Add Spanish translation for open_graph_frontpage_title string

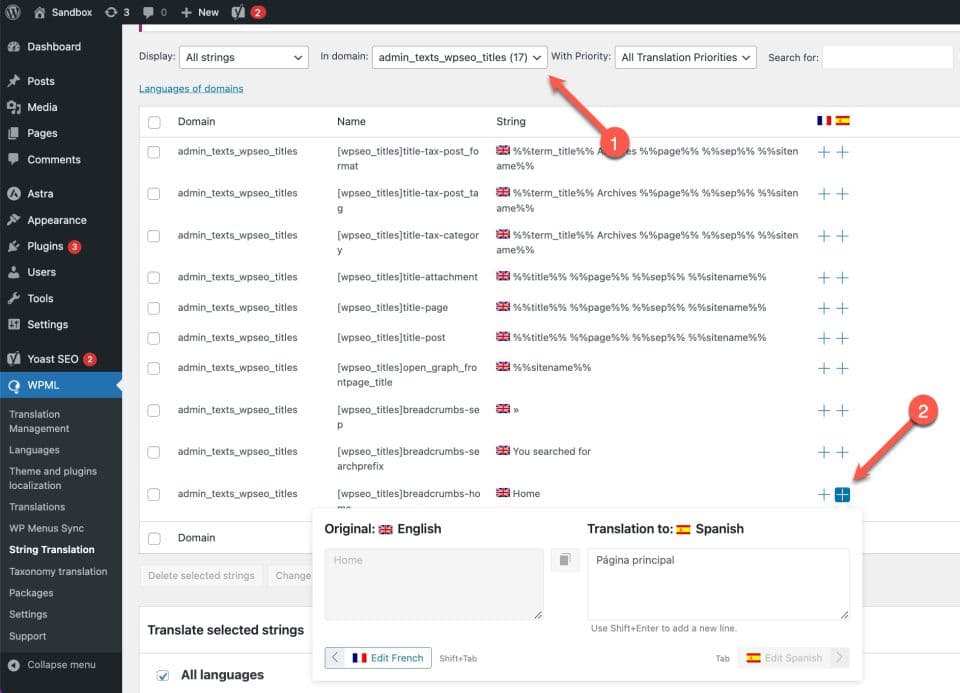842,368
